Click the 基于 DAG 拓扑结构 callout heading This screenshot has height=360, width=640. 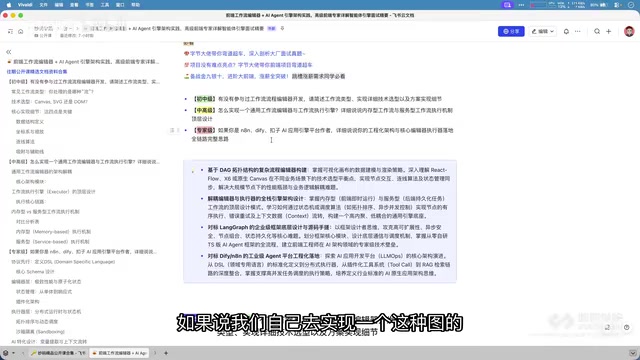[x=257, y=170]
